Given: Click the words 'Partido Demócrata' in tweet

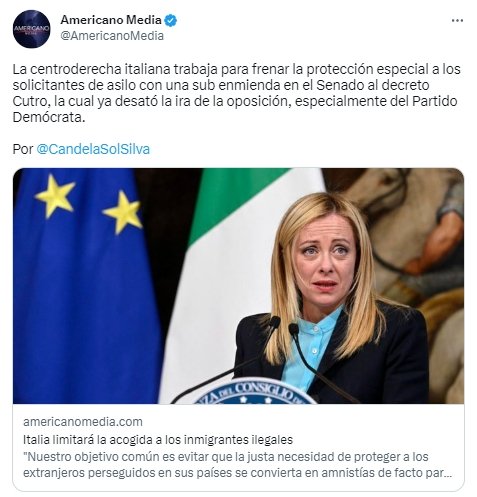Looking at the screenshot, I should 233,109.
